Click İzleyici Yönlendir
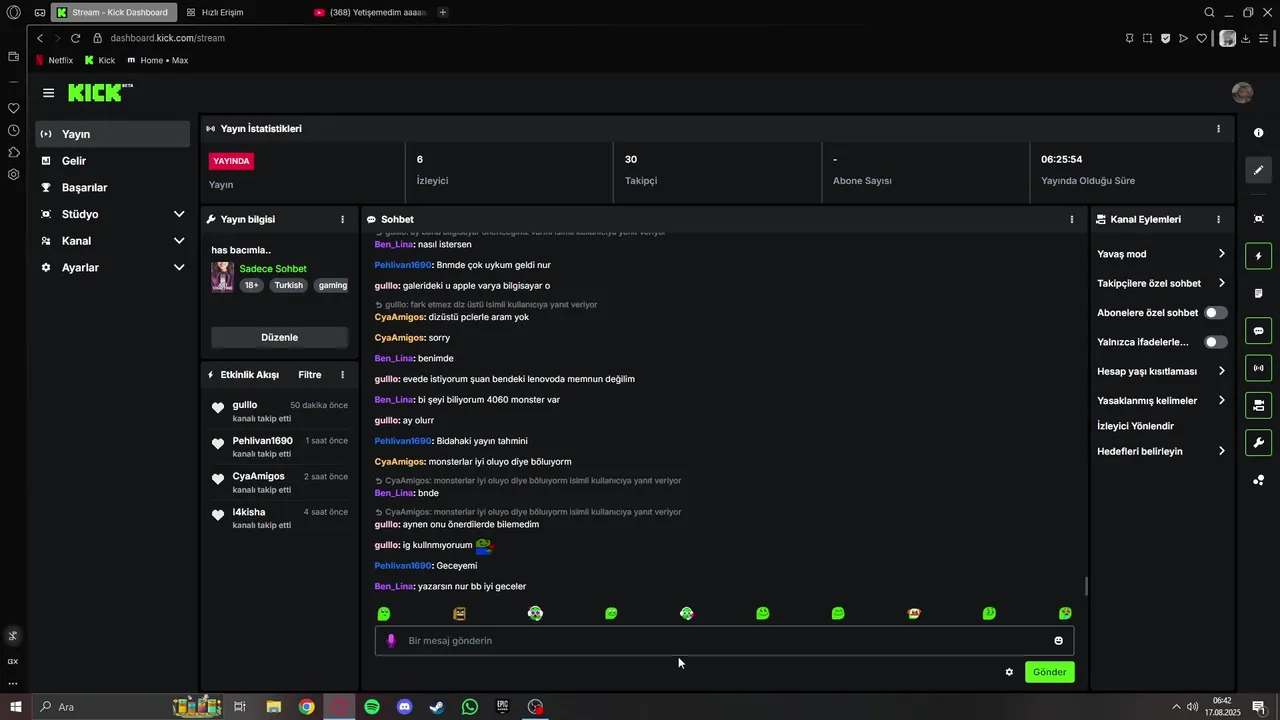 [x=1135, y=426]
